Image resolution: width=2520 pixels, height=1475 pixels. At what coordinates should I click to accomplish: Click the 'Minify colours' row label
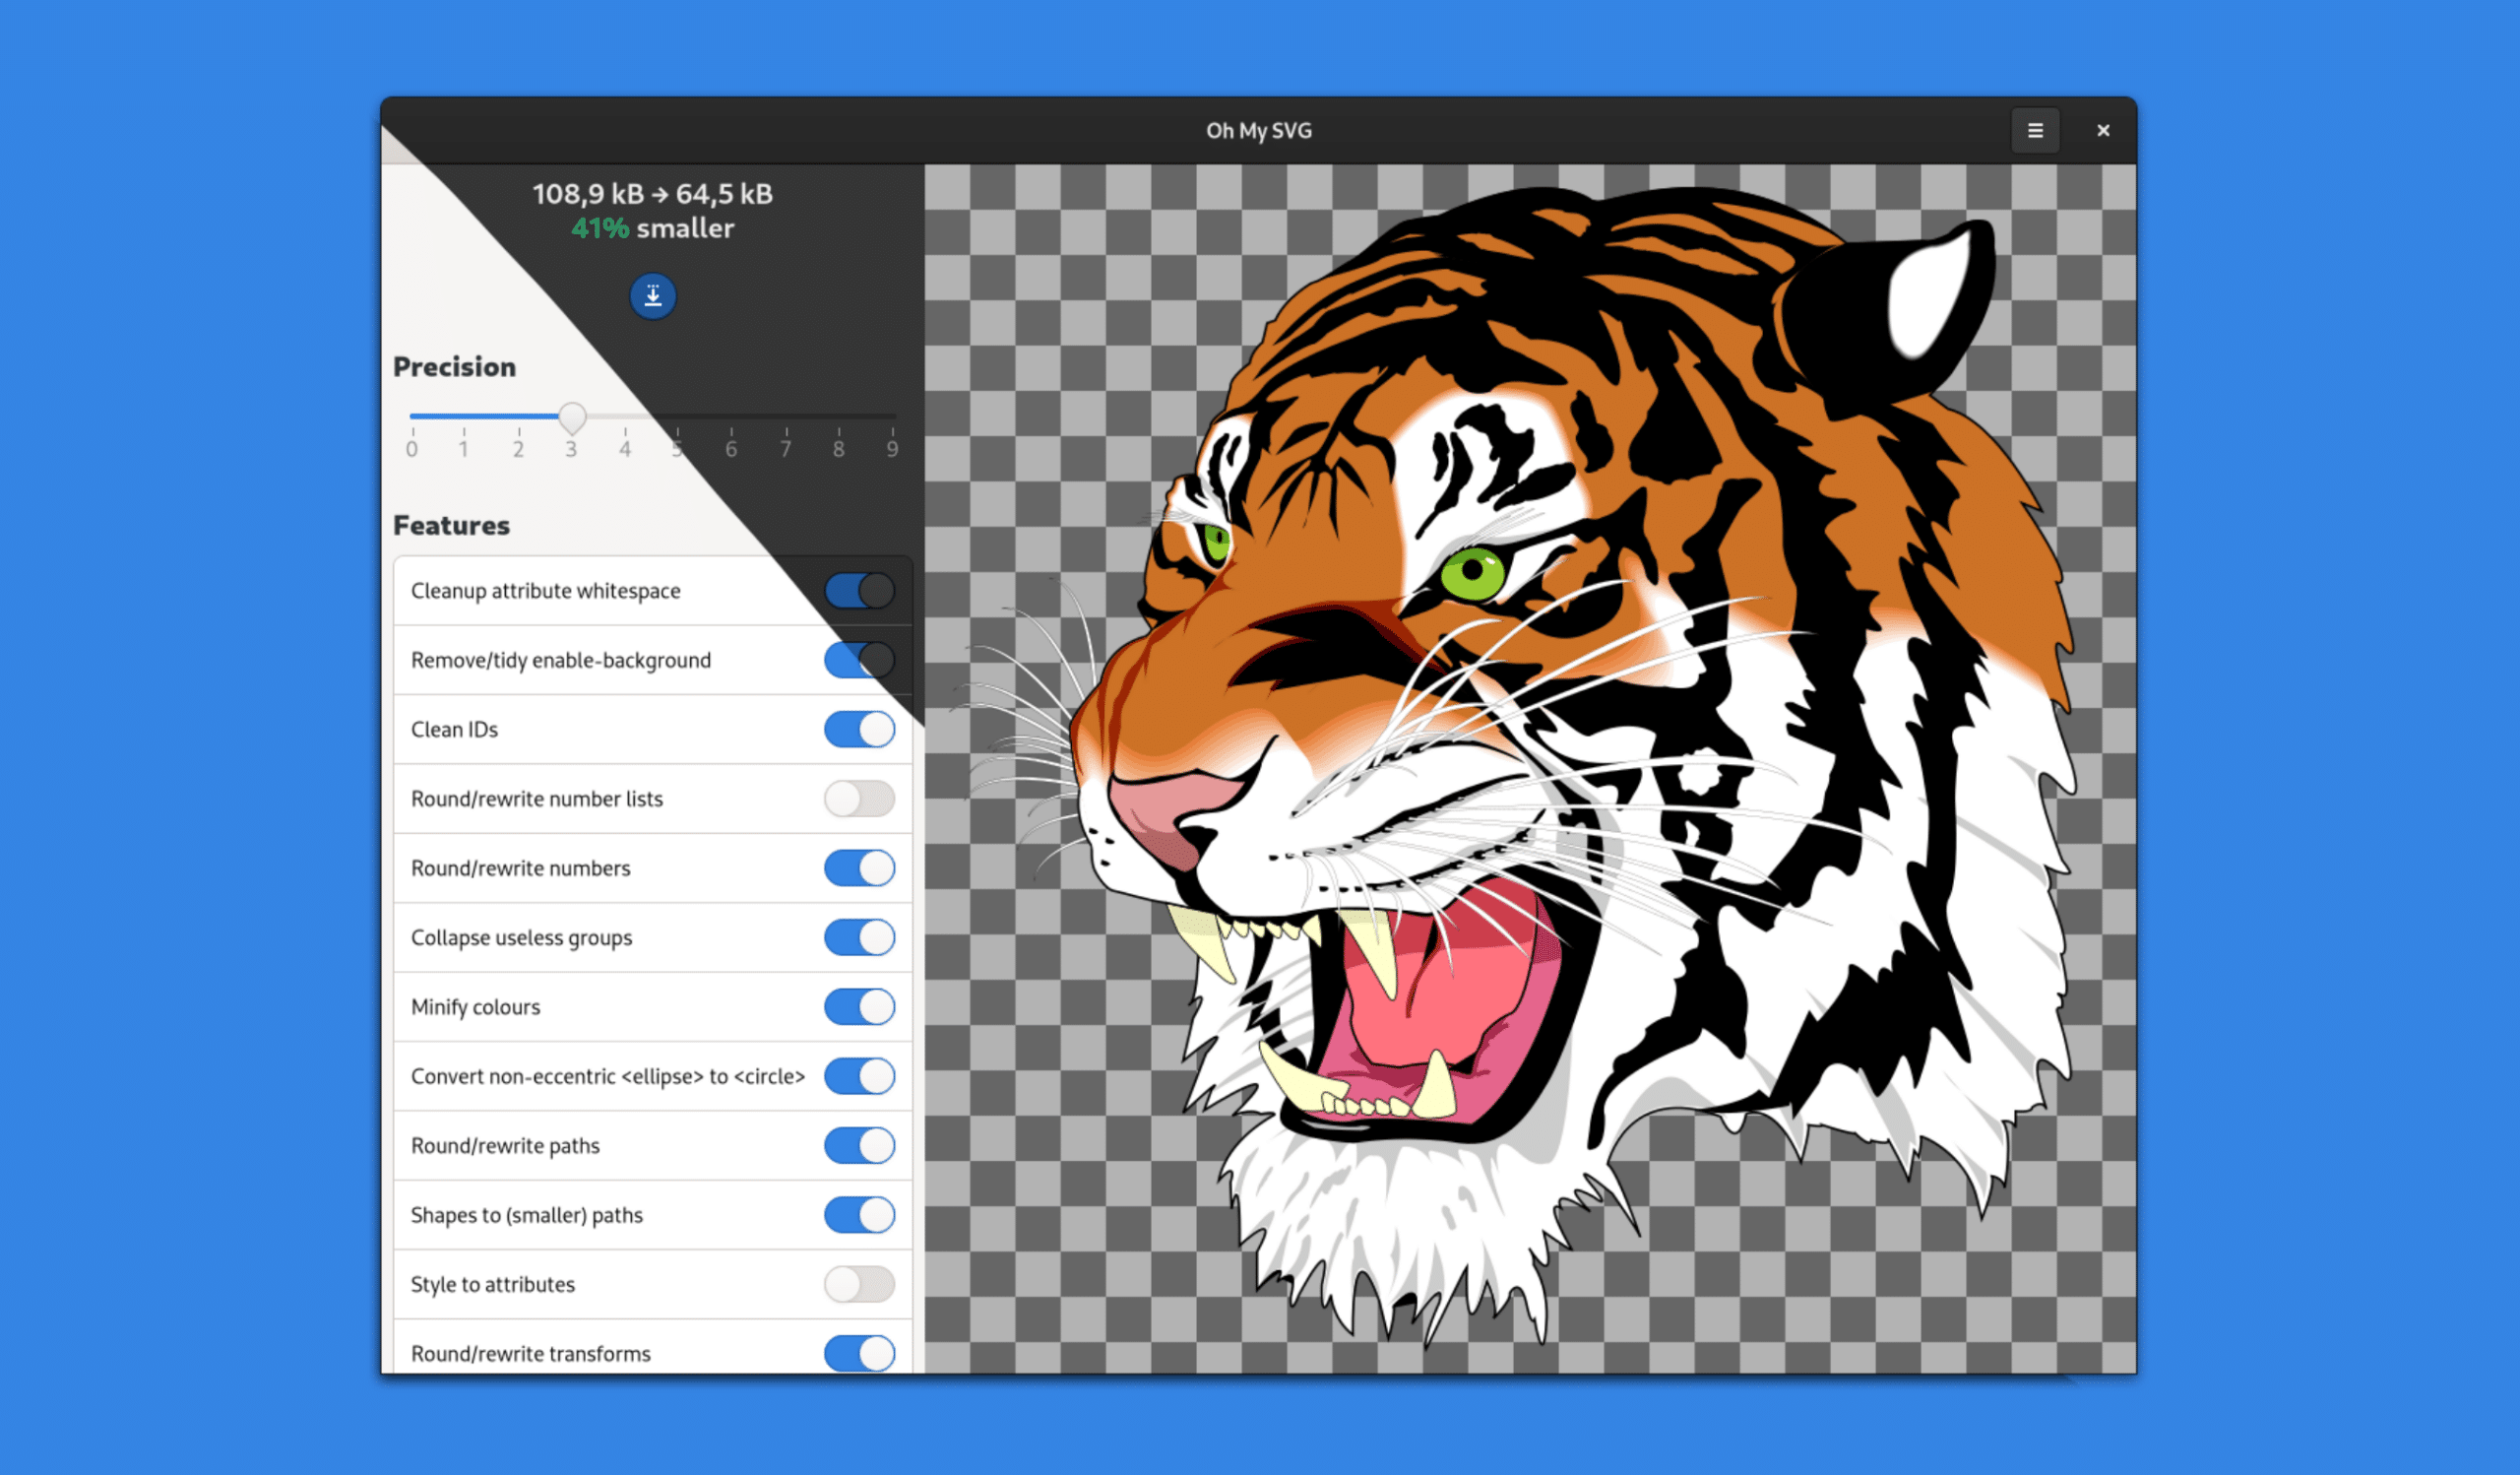475,1007
